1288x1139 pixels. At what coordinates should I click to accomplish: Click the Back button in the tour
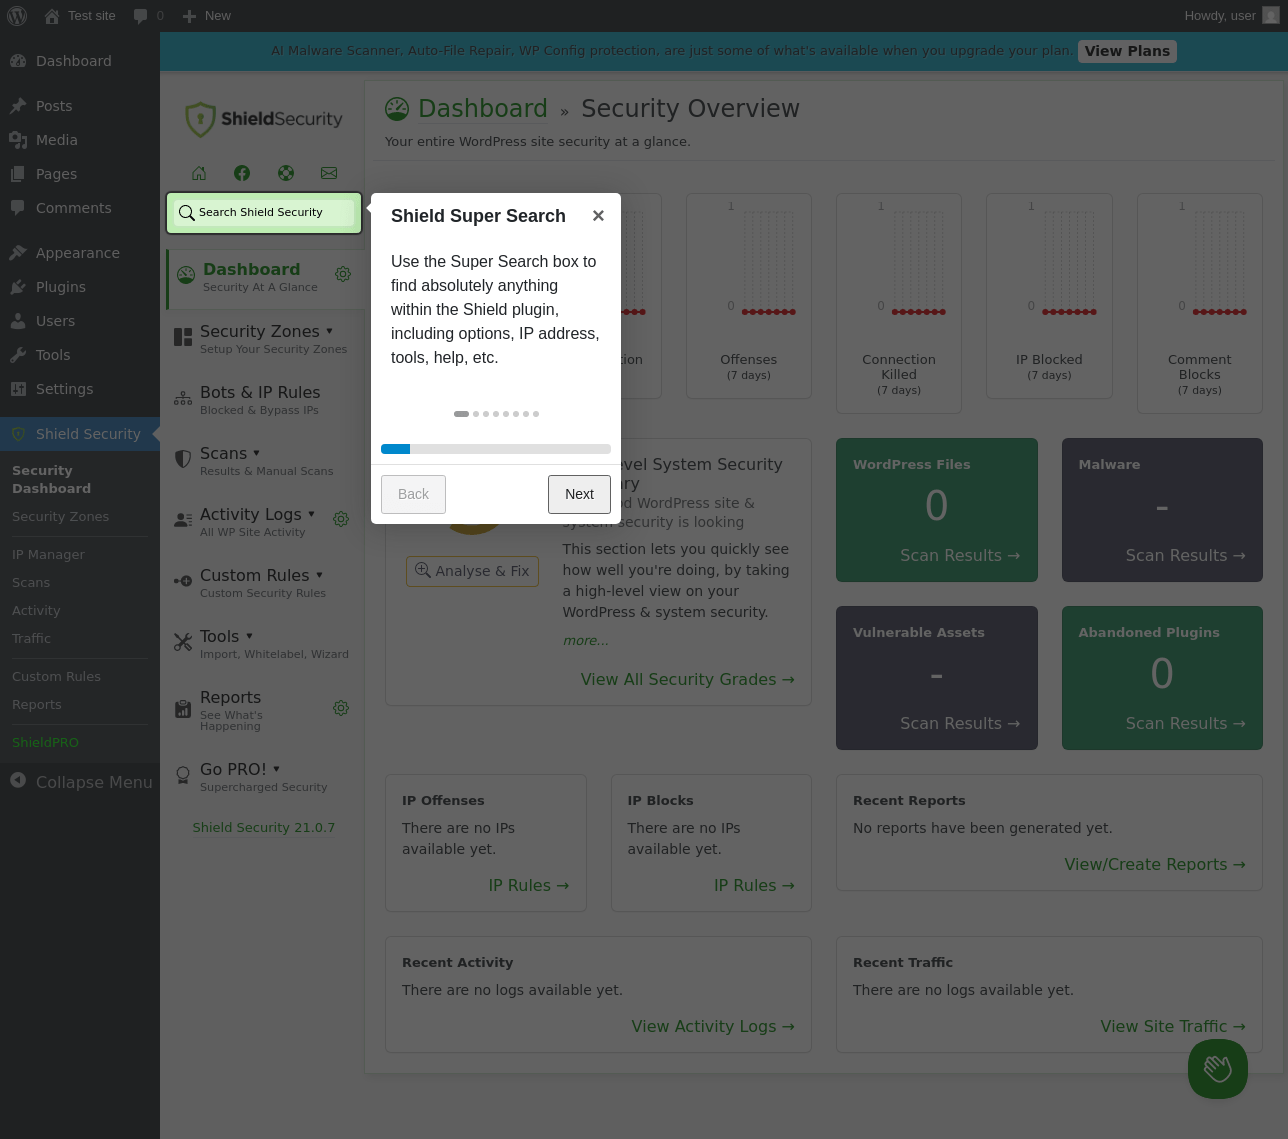(x=413, y=494)
